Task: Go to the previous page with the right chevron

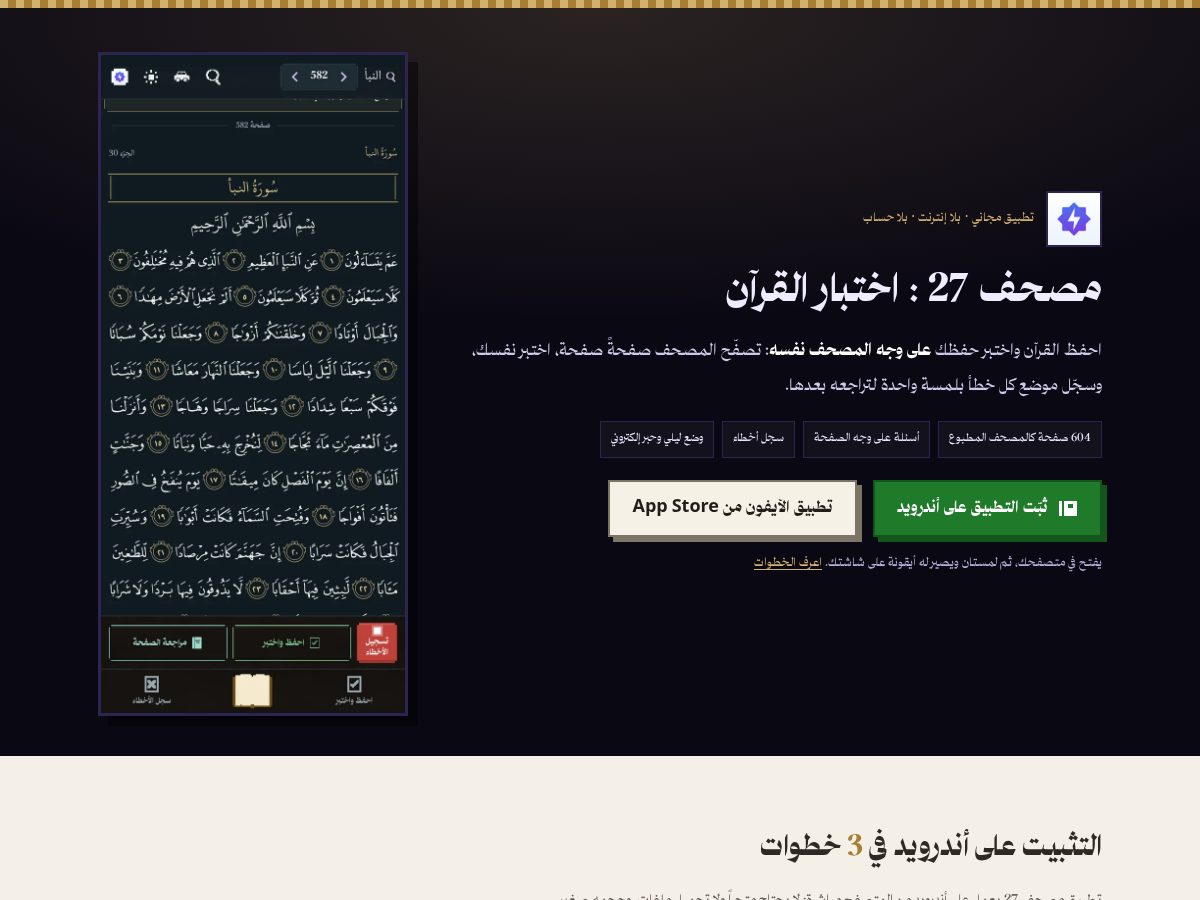Action: pos(344,77)
